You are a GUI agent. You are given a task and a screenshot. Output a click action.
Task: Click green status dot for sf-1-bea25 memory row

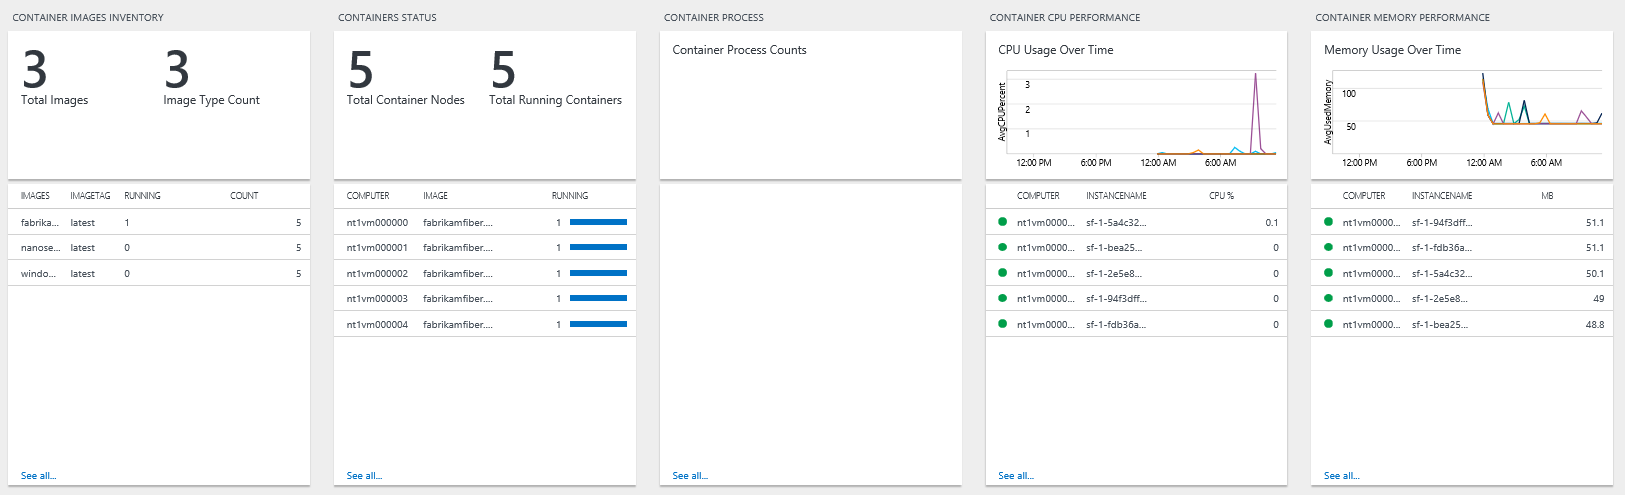click(1328, 324)
